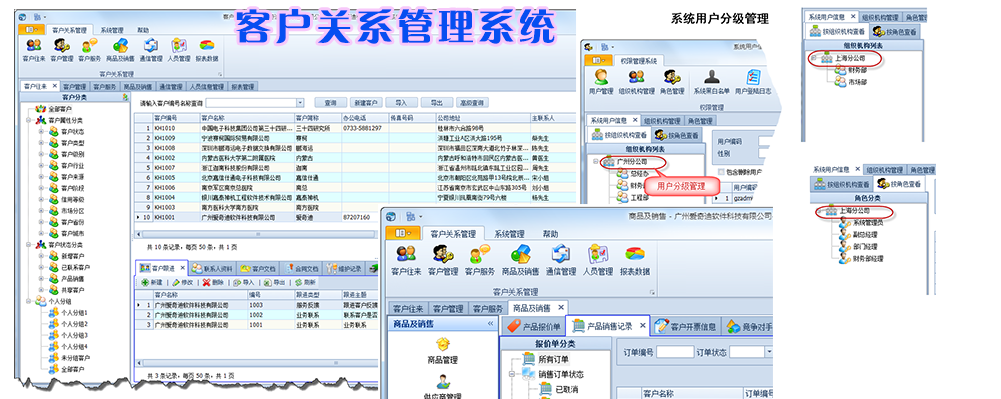Select the 系统黑白名单 silhouette icon
1001x399 pixels.
(712, 77)
